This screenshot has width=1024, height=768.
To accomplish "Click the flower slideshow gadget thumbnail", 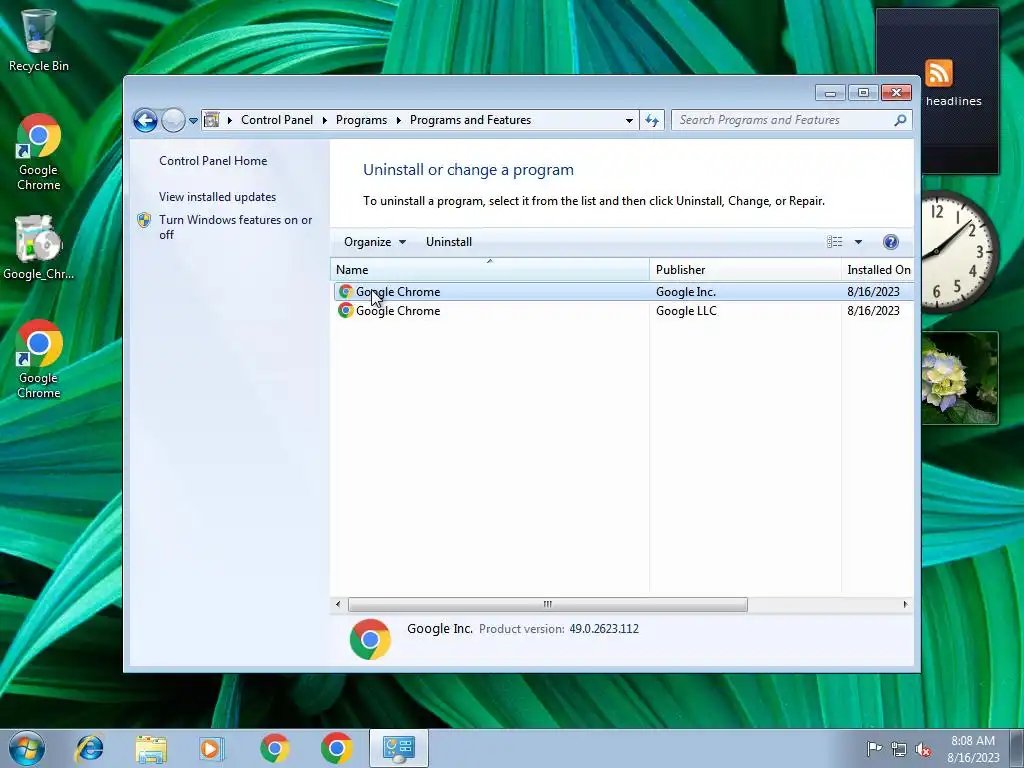I will (960, 378).
